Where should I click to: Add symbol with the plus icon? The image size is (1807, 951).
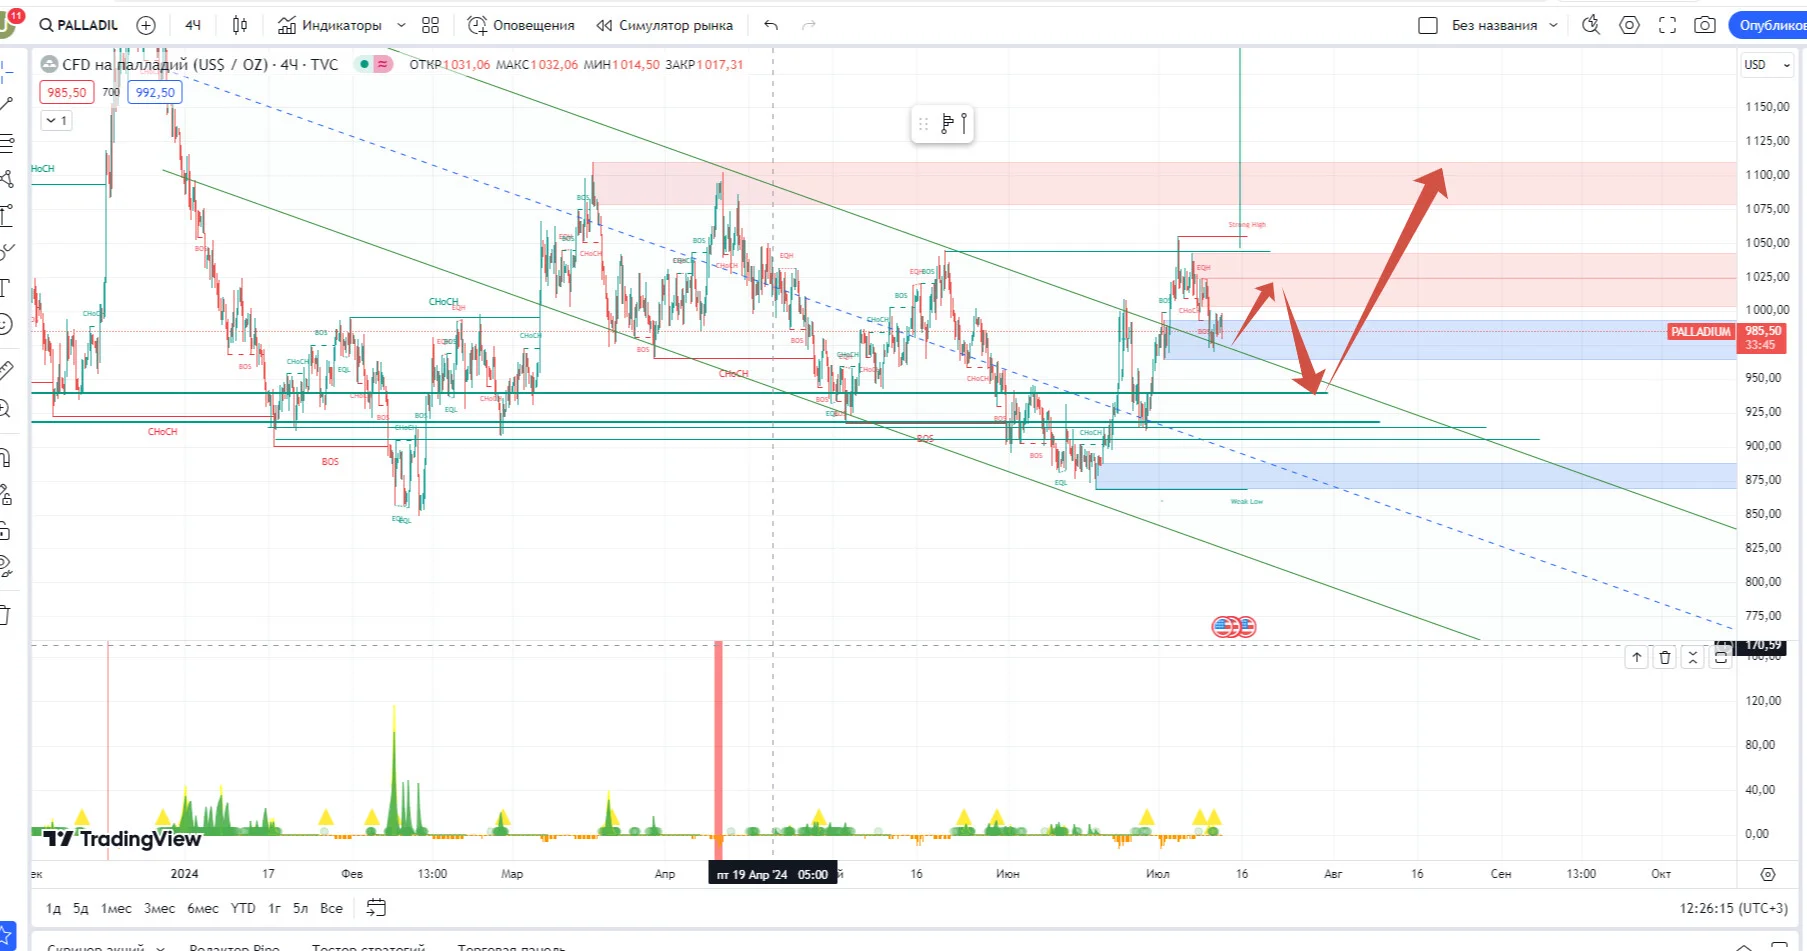[x=146, y=25]
